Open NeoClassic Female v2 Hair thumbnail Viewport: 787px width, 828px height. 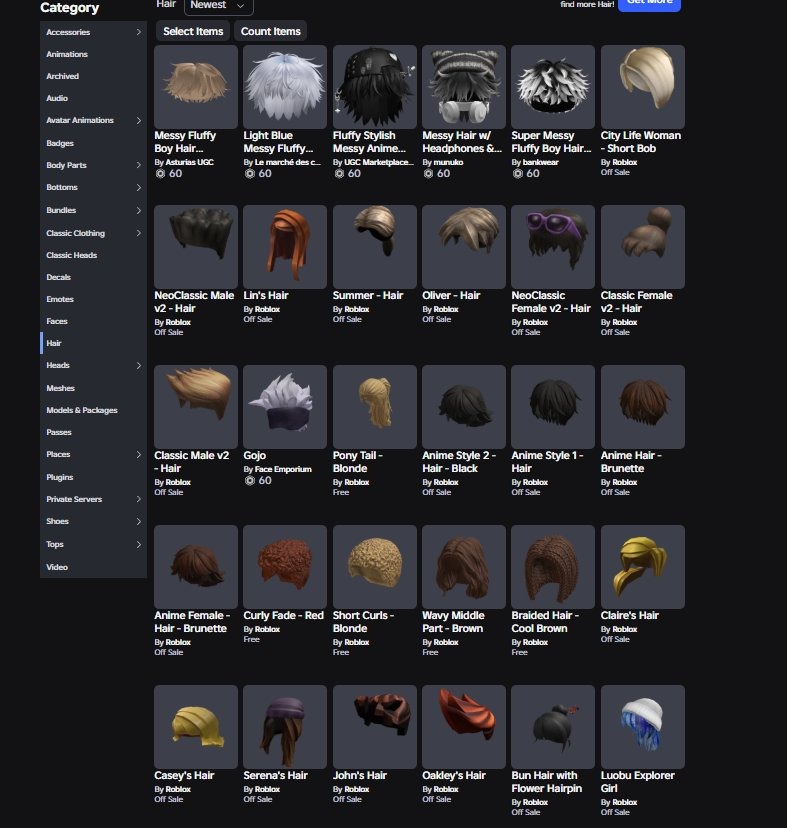553,247
